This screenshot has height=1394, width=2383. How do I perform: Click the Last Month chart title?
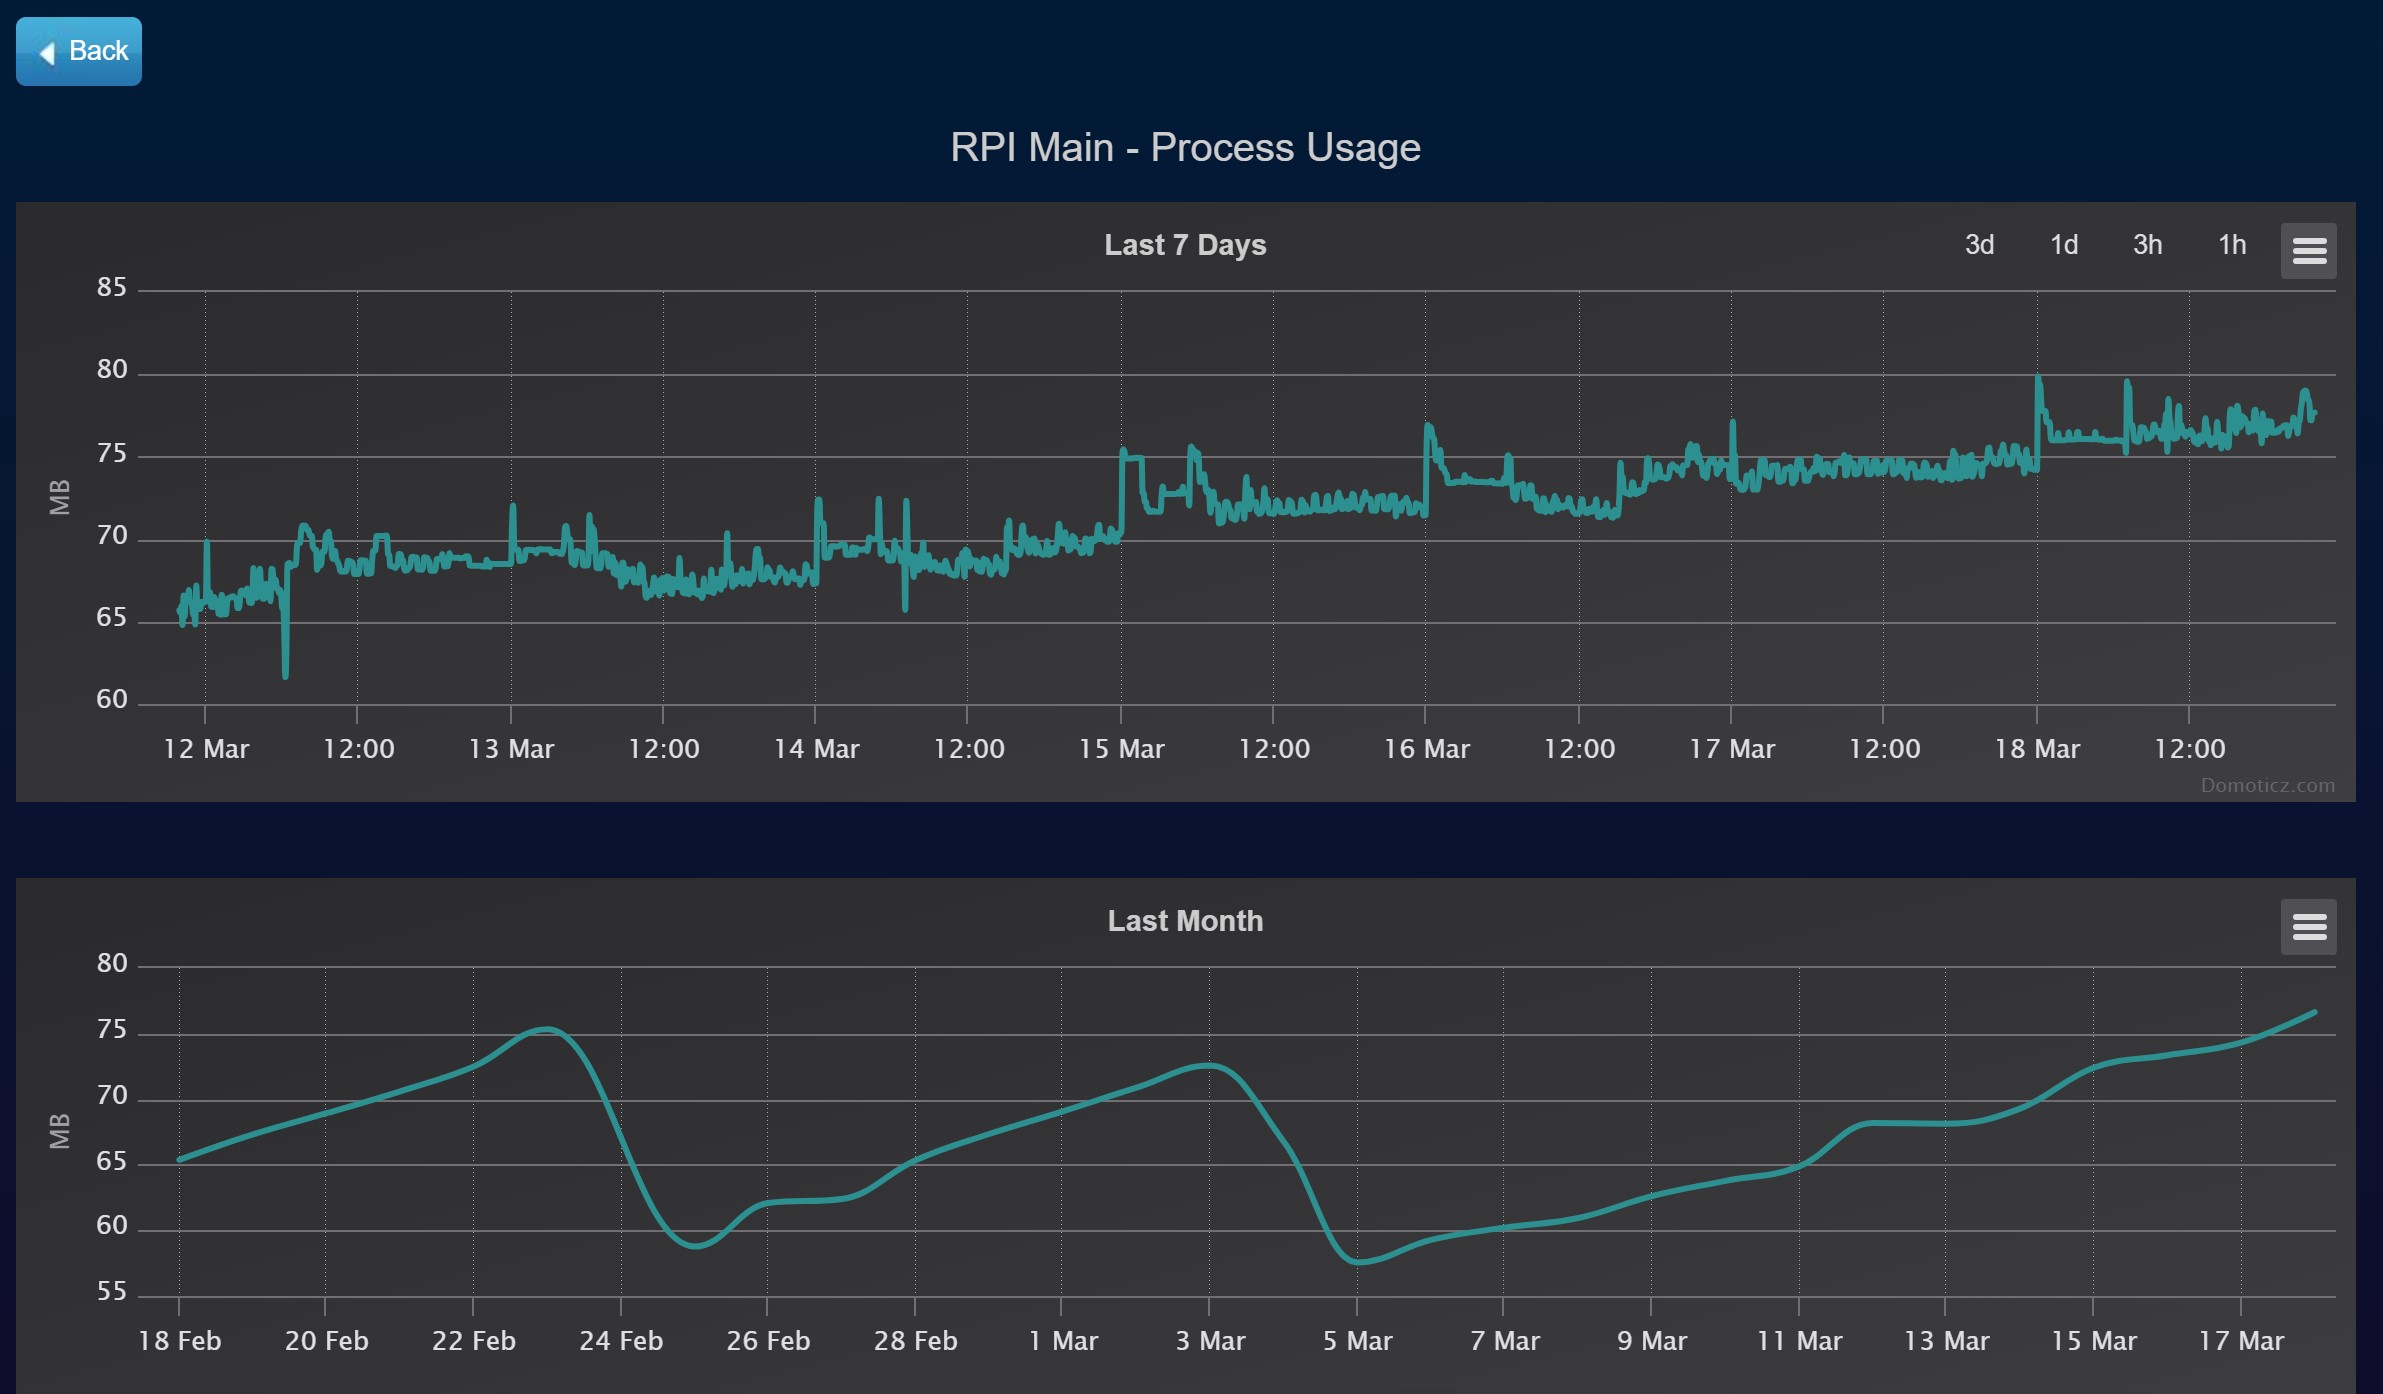click(x=1185, y=921)
